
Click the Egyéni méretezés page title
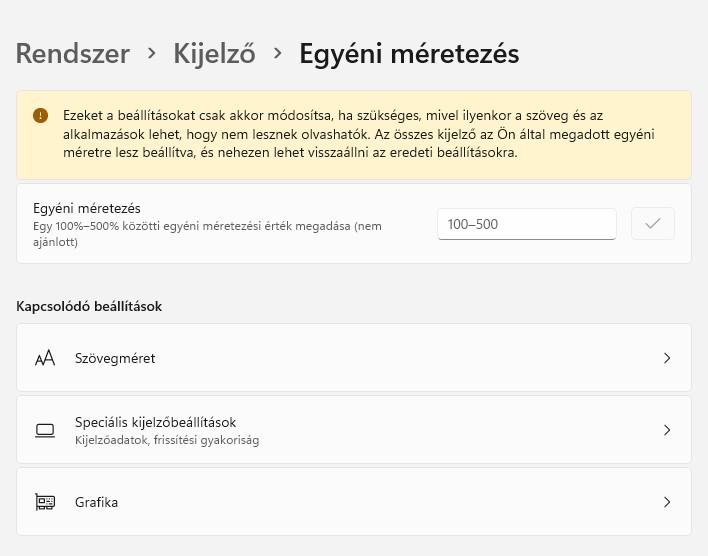point(409,53)
